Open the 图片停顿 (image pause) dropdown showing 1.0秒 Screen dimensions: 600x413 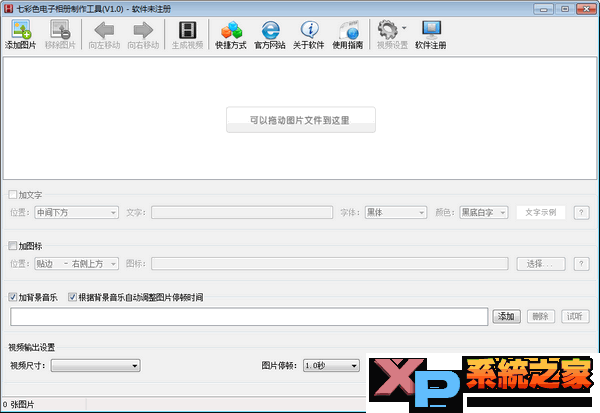point(331,365)
